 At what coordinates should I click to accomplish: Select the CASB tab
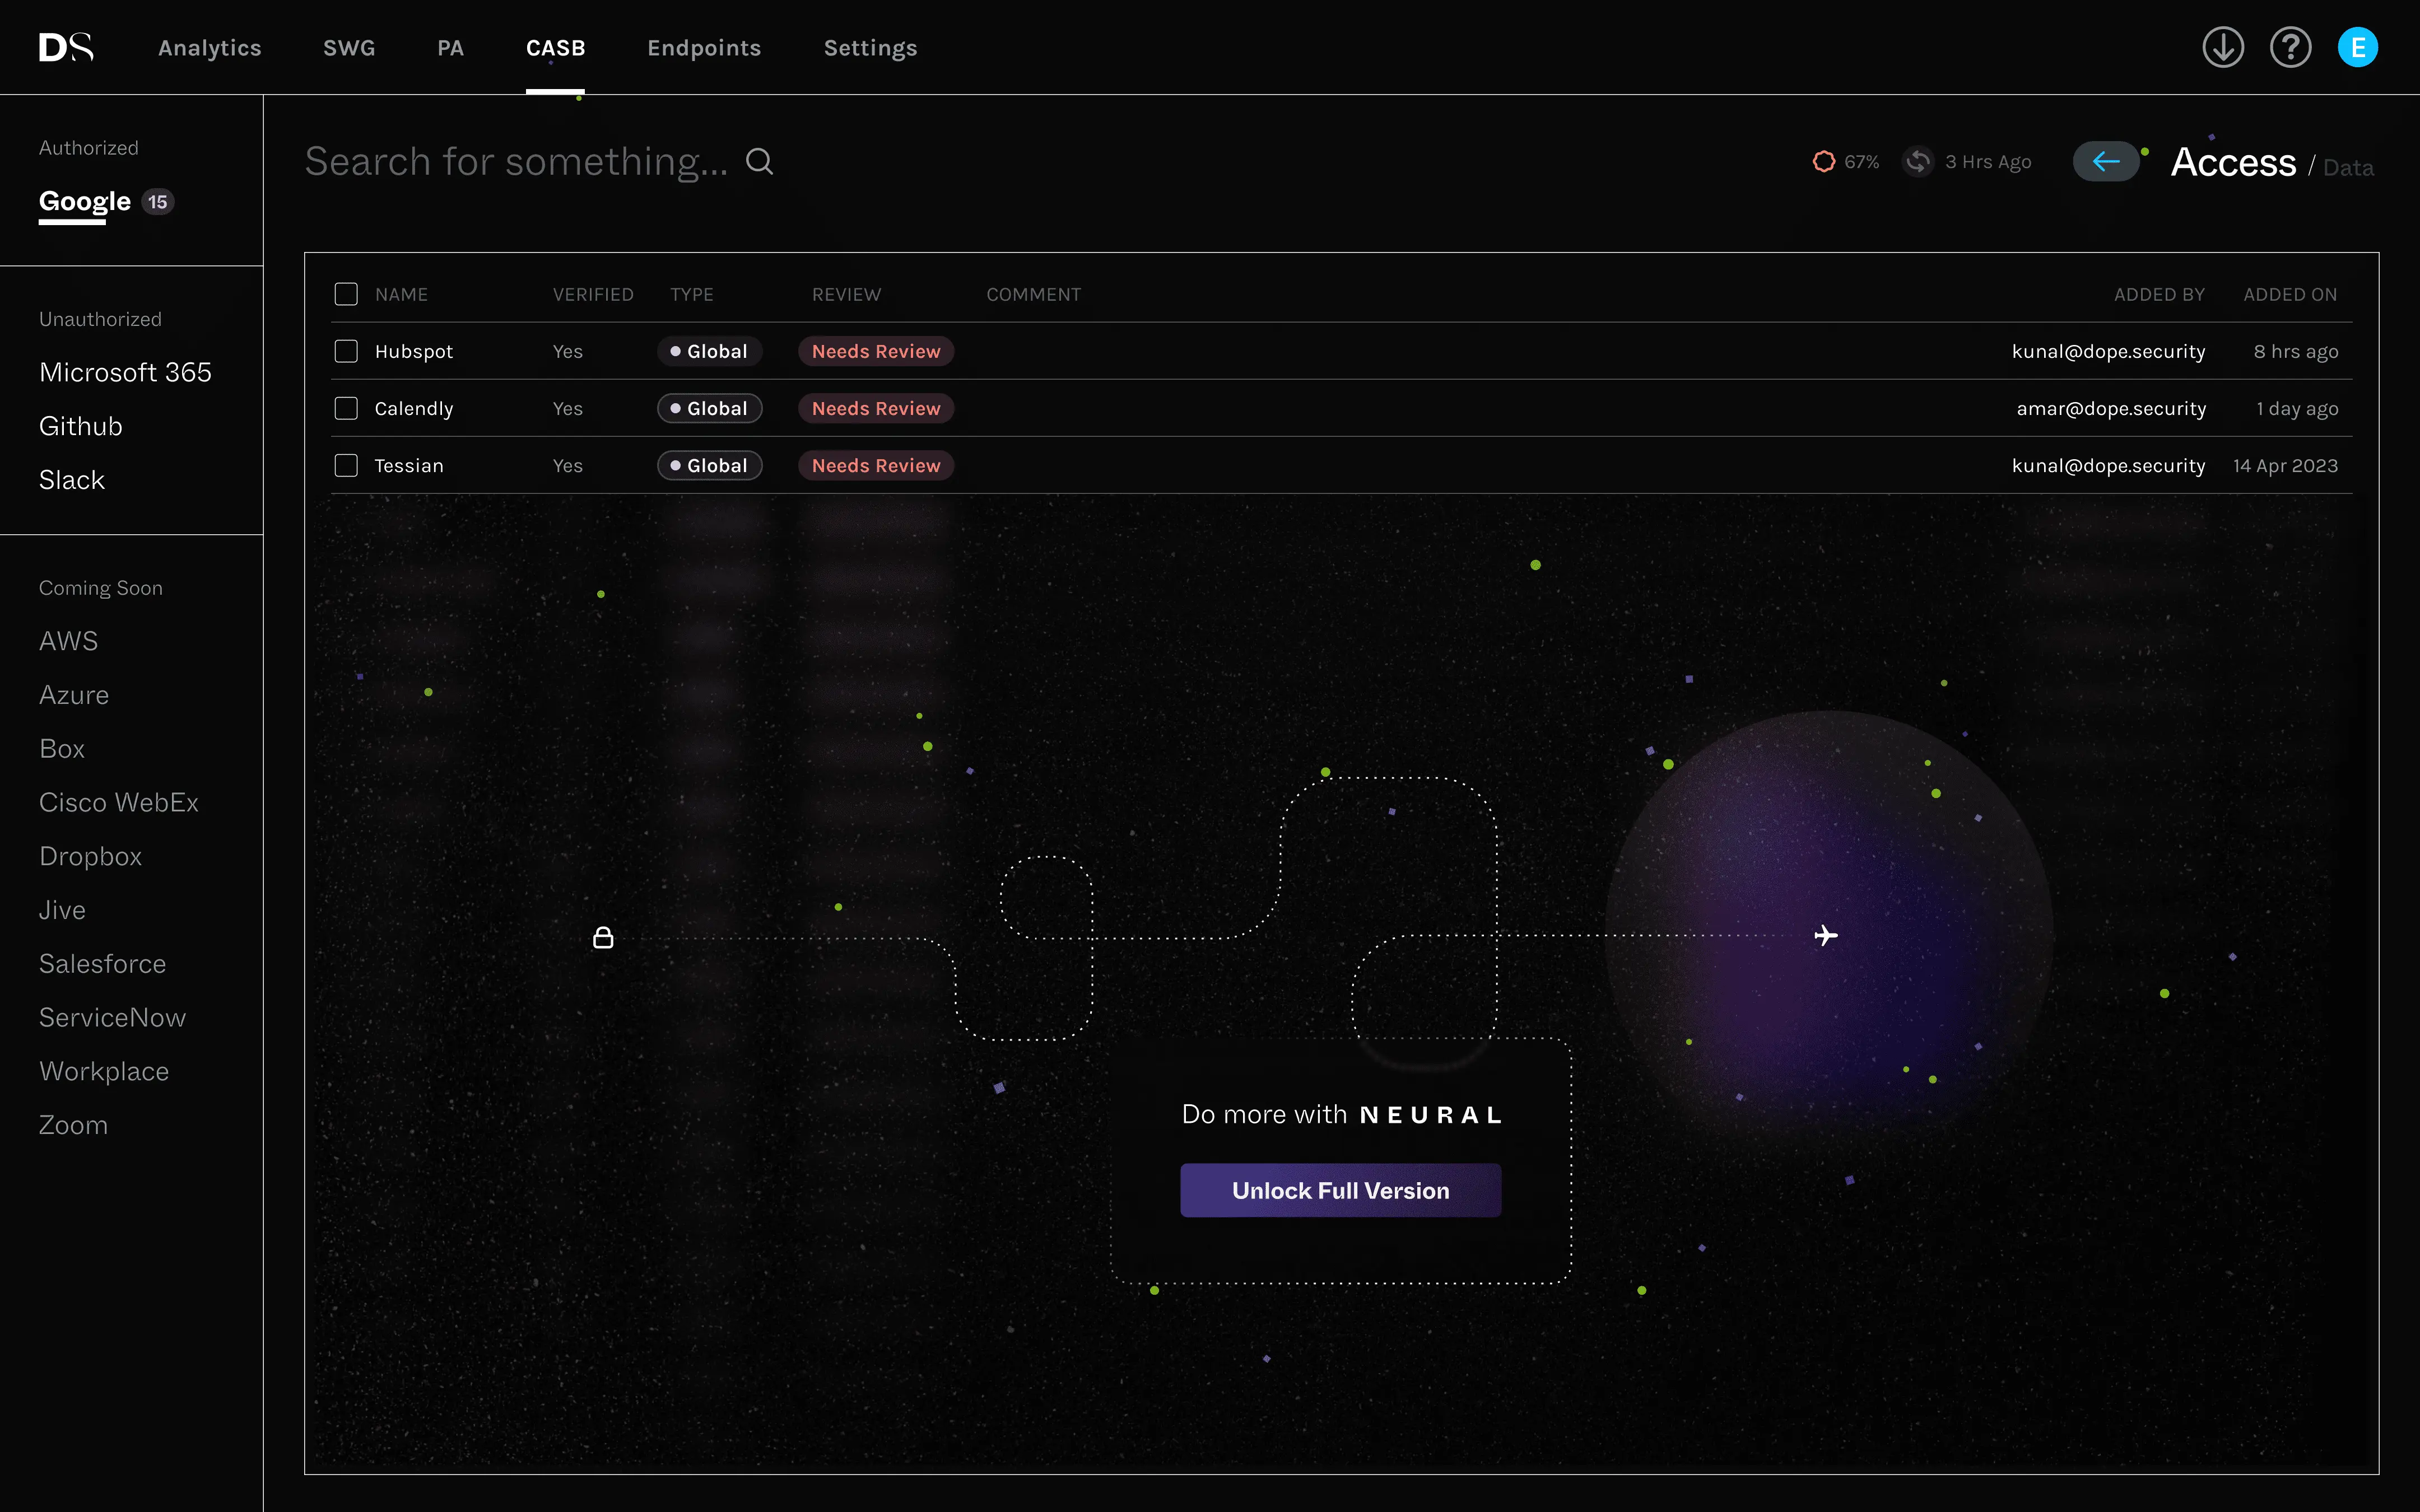(x=556, y=48)
